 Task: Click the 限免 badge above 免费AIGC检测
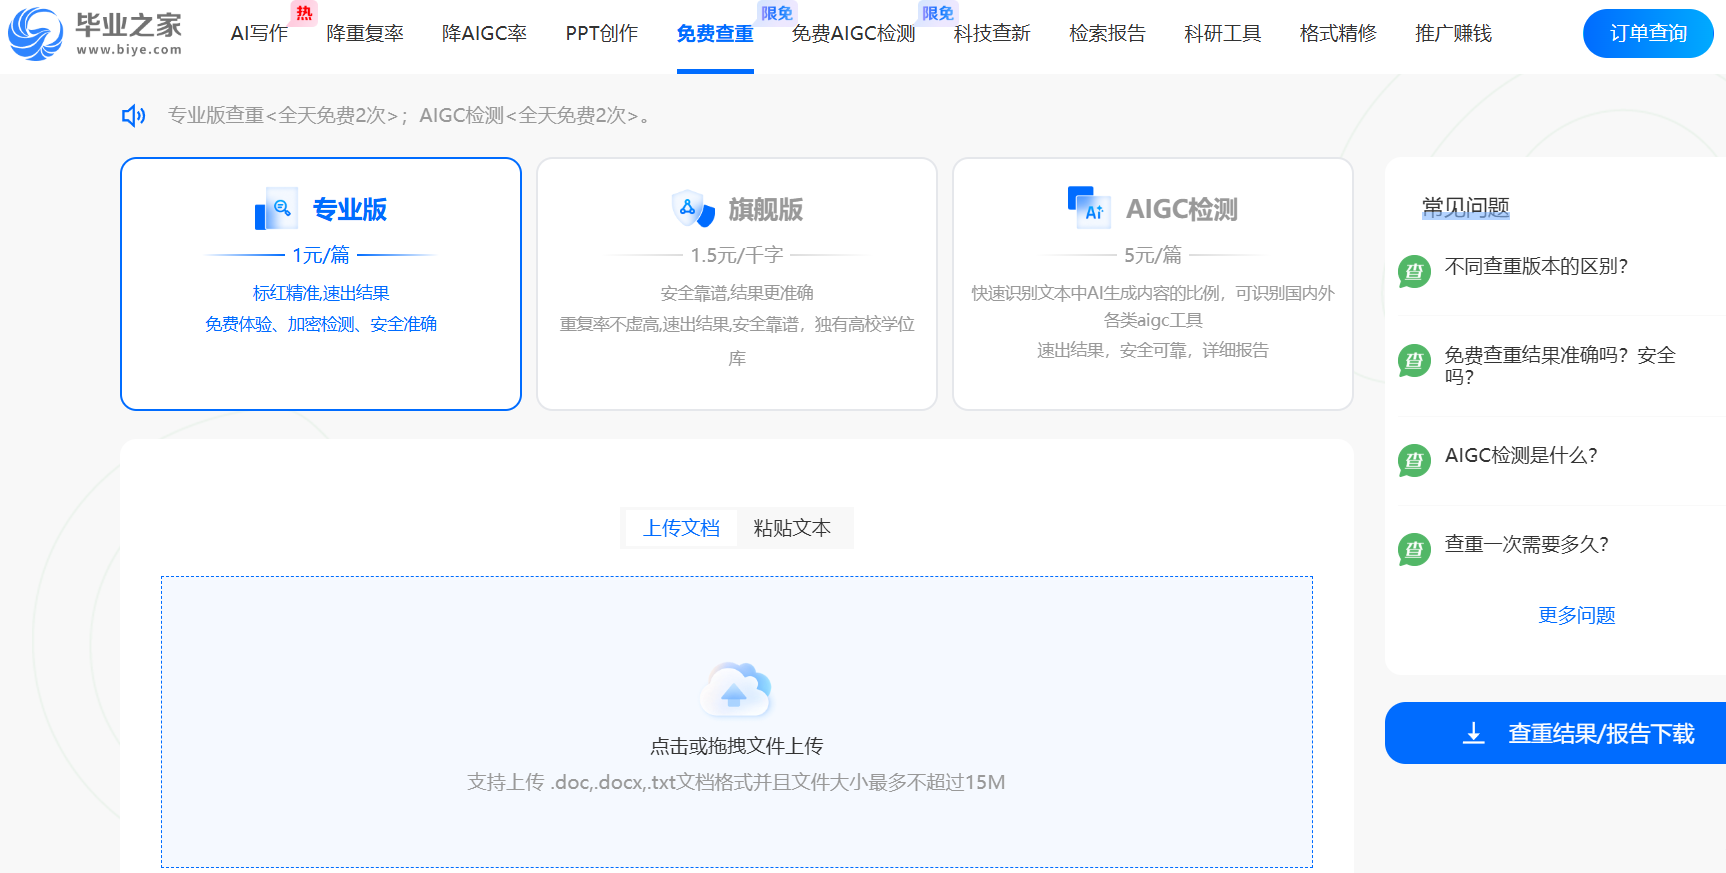coord(938,13)
